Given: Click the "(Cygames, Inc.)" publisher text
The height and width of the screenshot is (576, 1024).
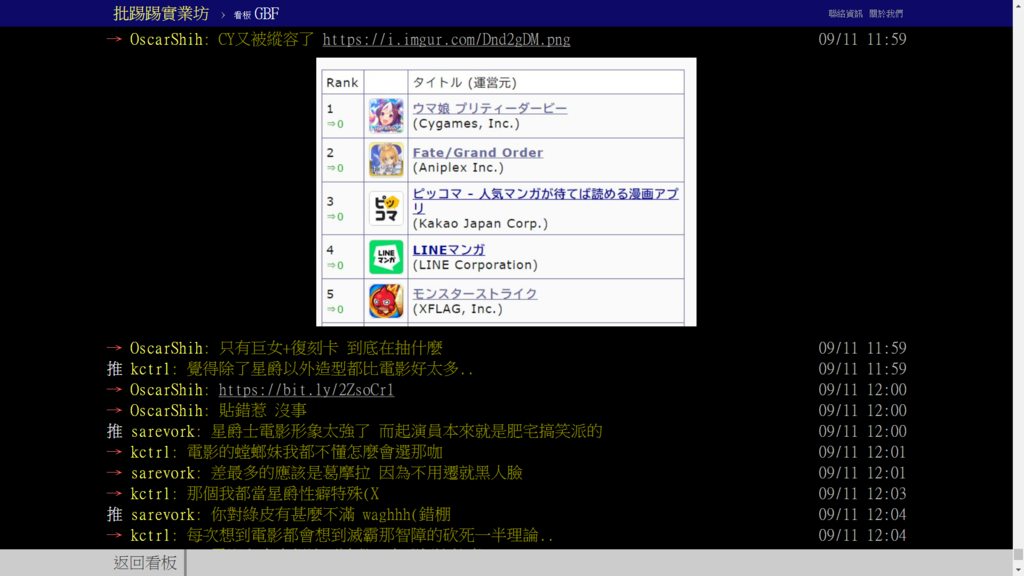Looking at the screenshot, I should [x=466, y=123].
